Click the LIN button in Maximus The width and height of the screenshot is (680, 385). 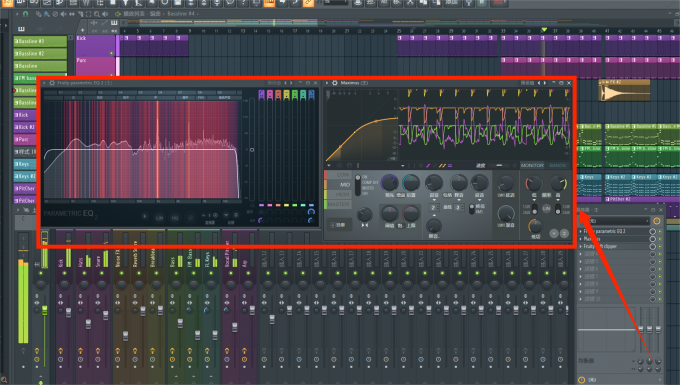pyautogui.click(x=546, y=209)
